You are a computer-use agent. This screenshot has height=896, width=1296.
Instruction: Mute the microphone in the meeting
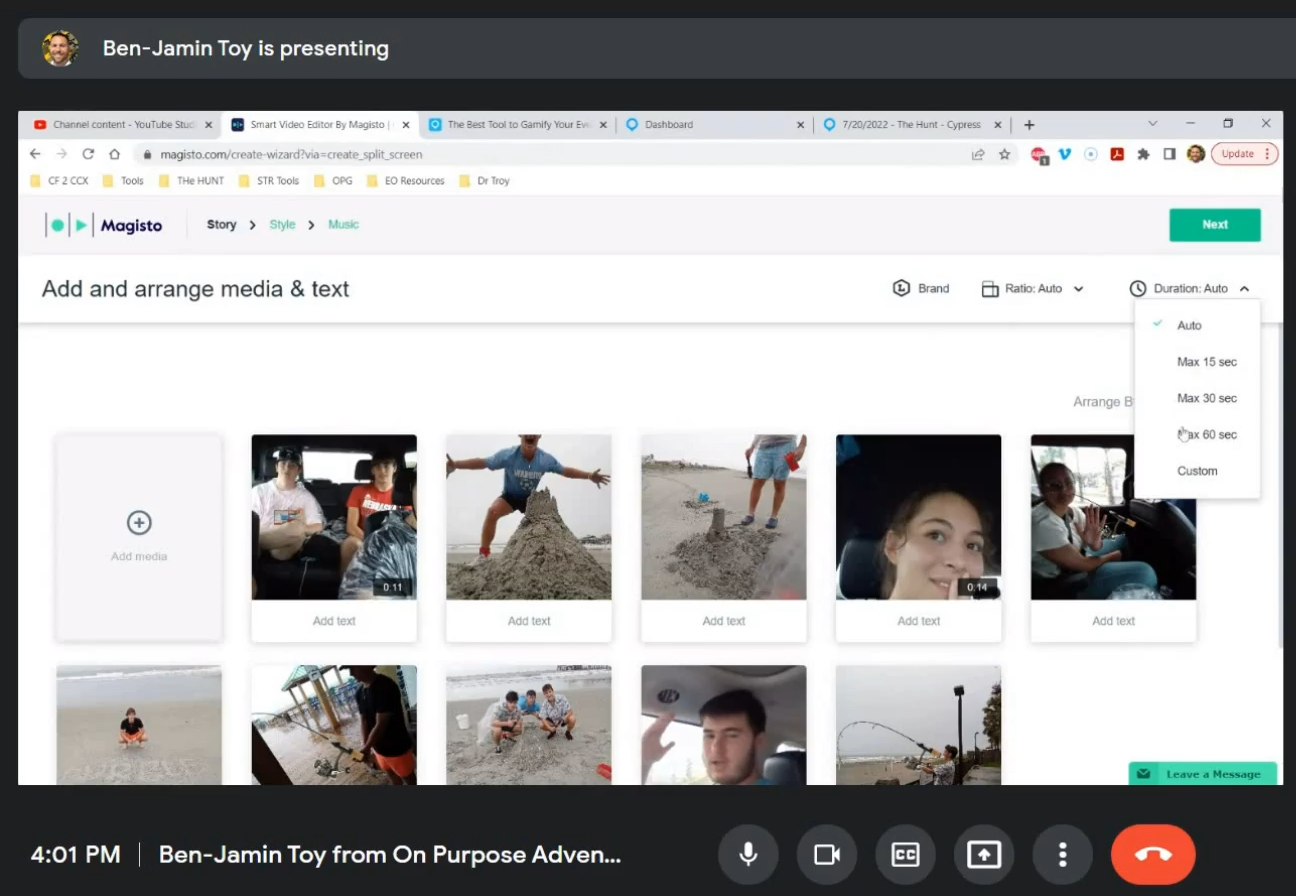[748, 855]
